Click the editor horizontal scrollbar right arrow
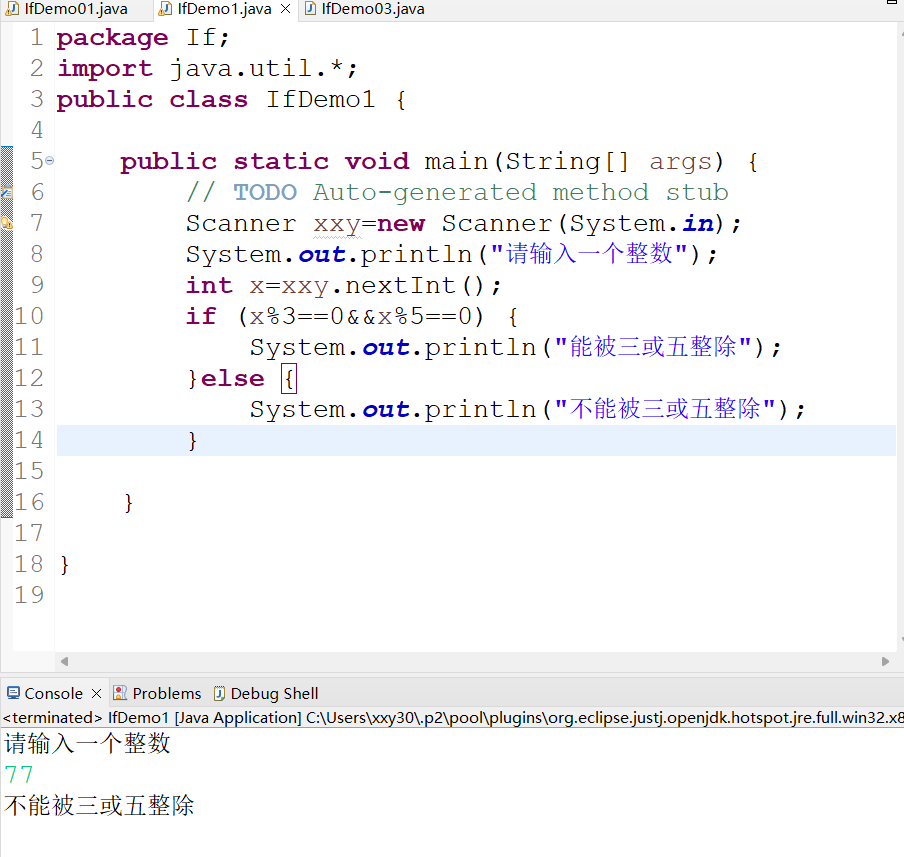The width and height of the screenshot is (904, 857). click(886, 661)
